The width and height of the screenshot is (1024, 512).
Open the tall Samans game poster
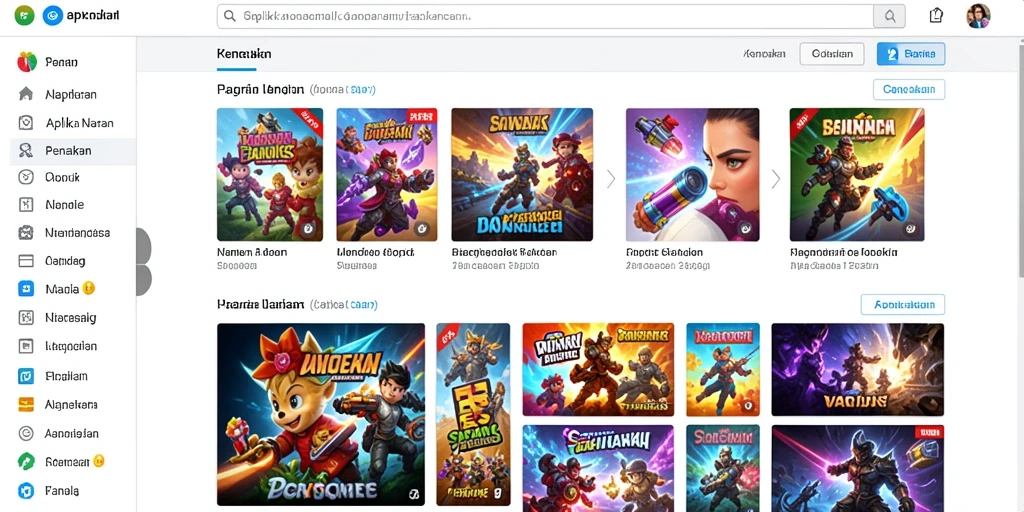(x=473, y=414)
